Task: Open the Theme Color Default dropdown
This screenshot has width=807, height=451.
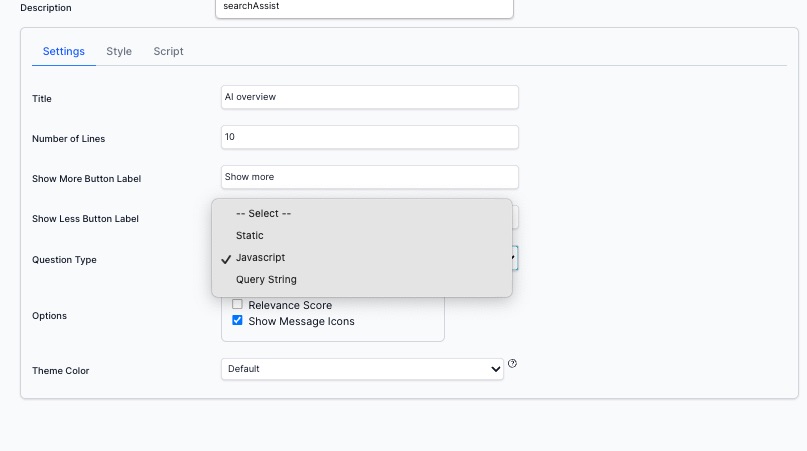Action: tap(361, 369)
